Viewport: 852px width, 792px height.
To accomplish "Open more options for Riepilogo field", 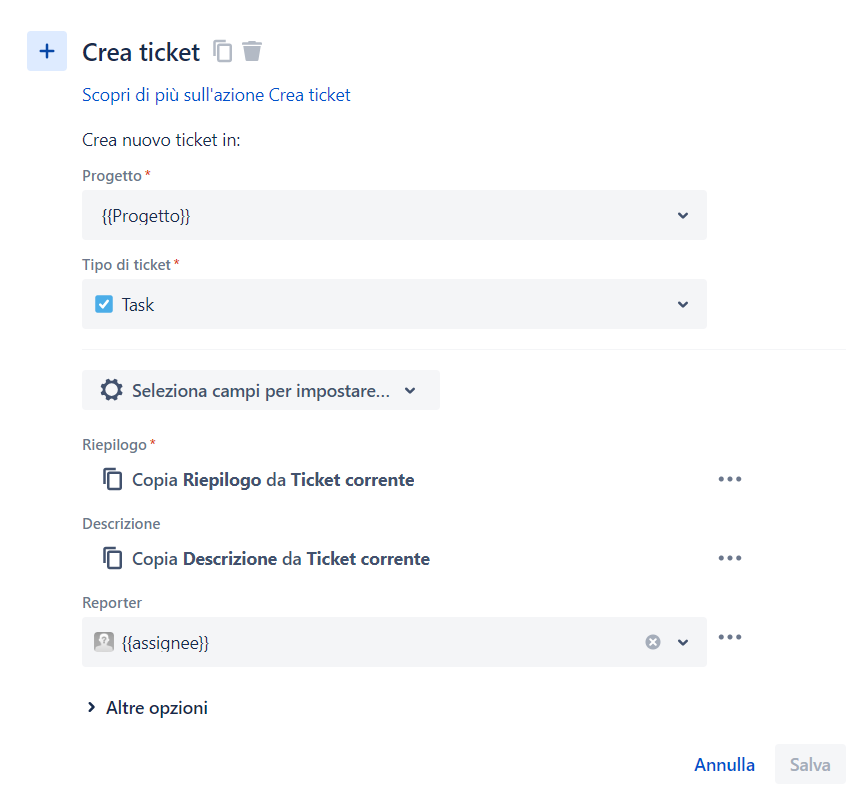I will [x=730, y=479].
